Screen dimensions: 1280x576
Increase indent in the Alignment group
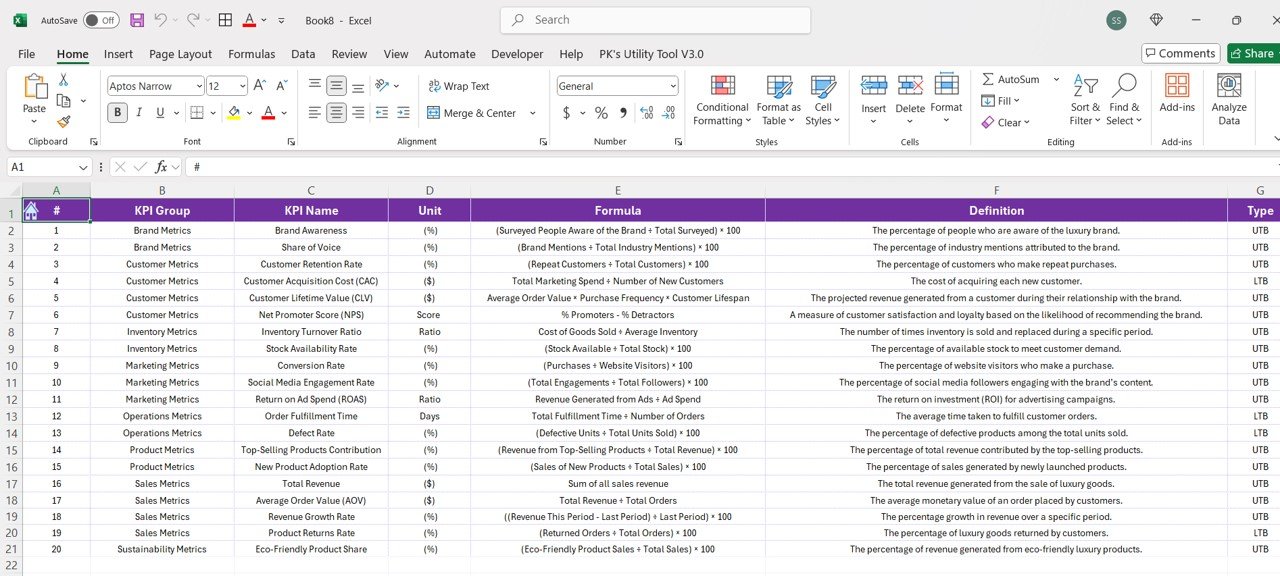[403, 113]
